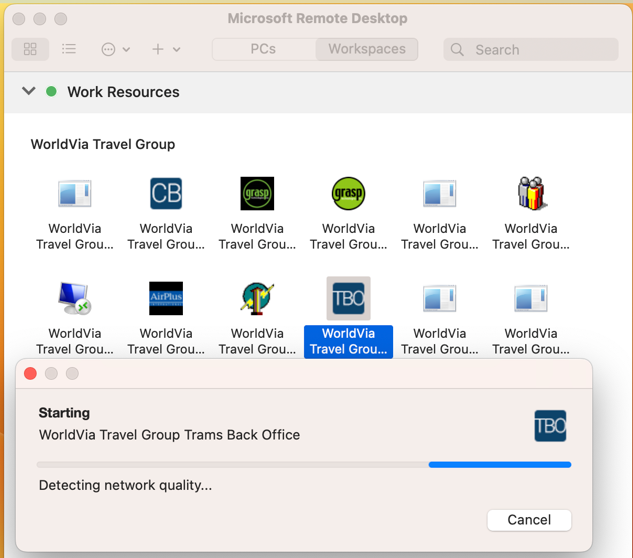
Task: Switch to list view icon
Action: pyautogui.click(x=69, y=49)
